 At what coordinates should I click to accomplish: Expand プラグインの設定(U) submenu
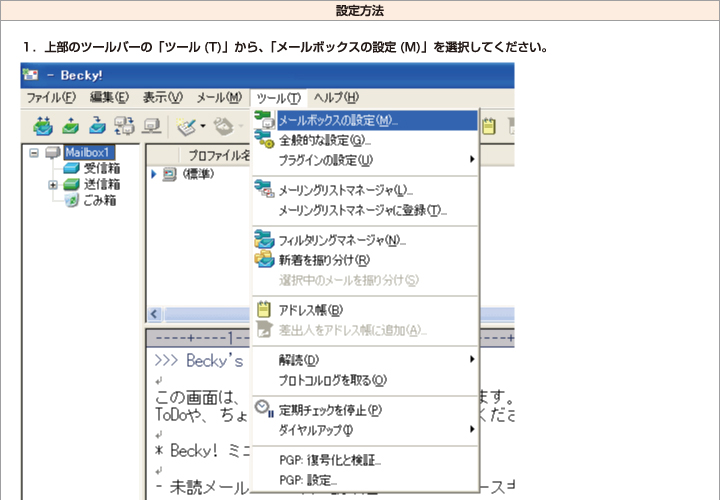tap(365, 160)
